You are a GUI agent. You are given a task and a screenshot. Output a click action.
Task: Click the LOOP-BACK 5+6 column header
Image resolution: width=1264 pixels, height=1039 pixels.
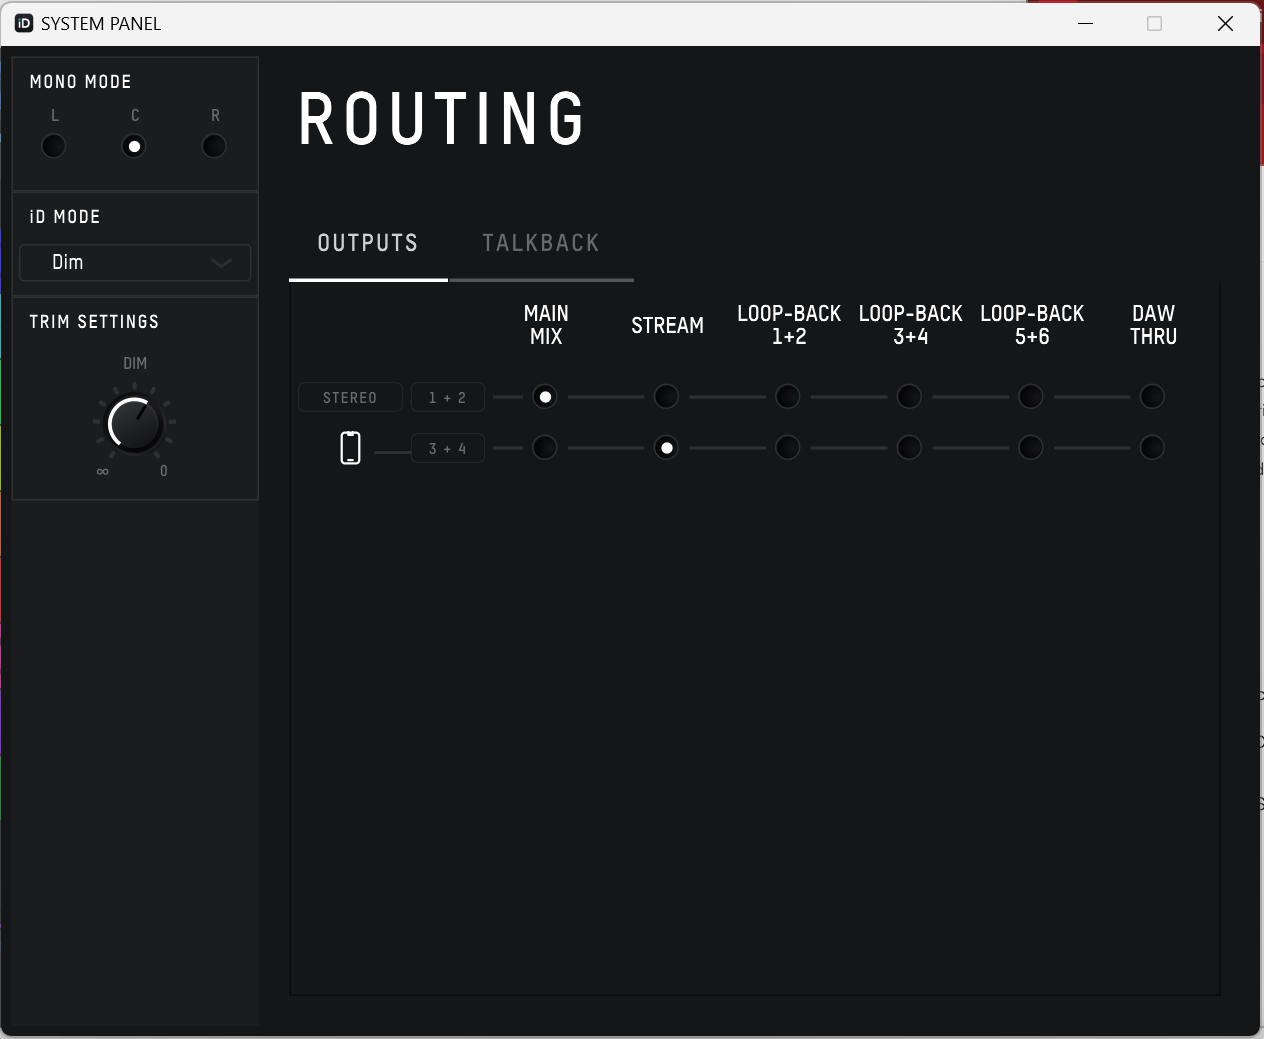(1032, 325)
